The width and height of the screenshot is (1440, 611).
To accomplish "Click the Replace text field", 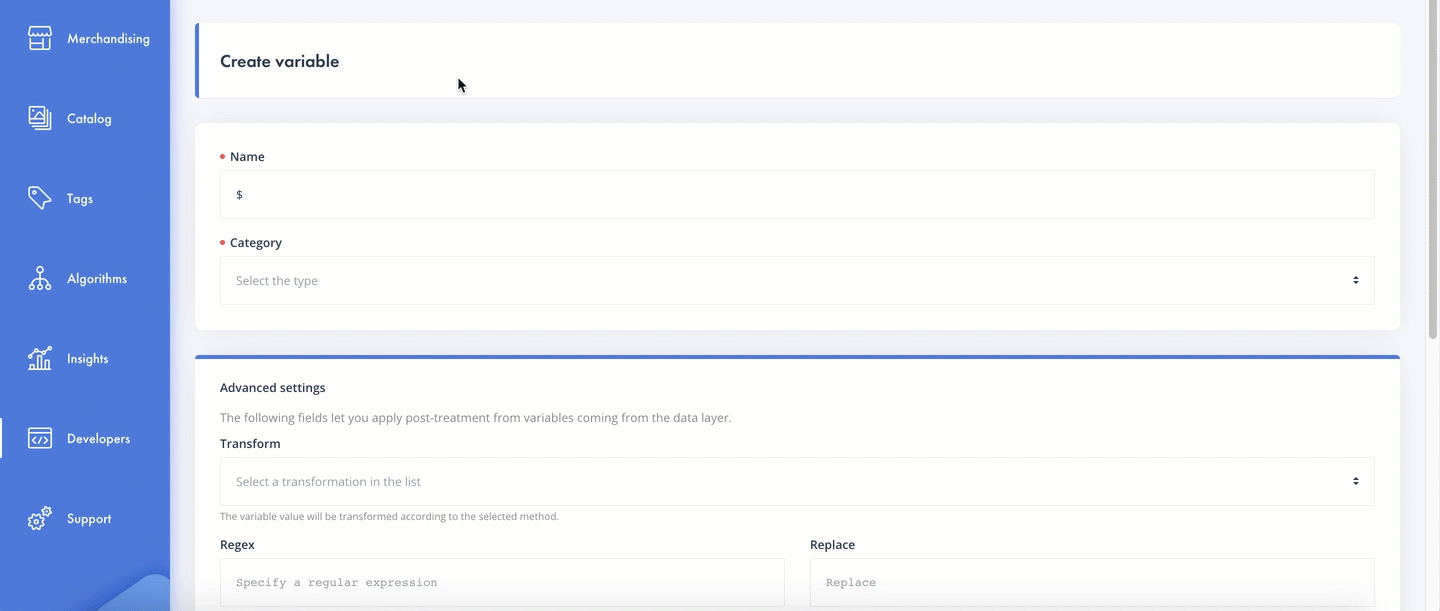I will 1092,583.
